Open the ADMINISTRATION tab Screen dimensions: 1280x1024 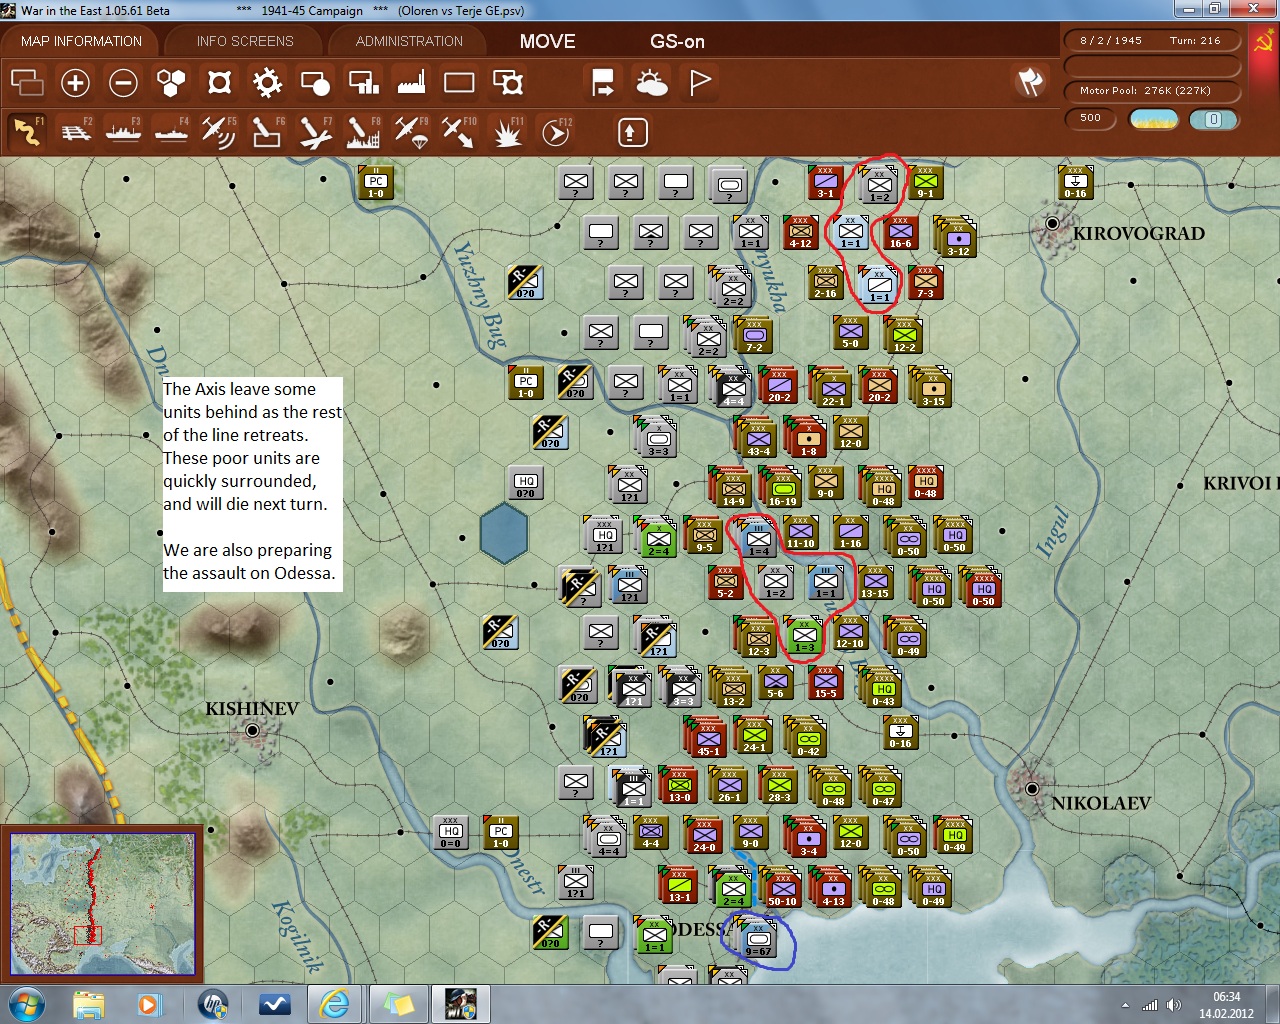409,41
